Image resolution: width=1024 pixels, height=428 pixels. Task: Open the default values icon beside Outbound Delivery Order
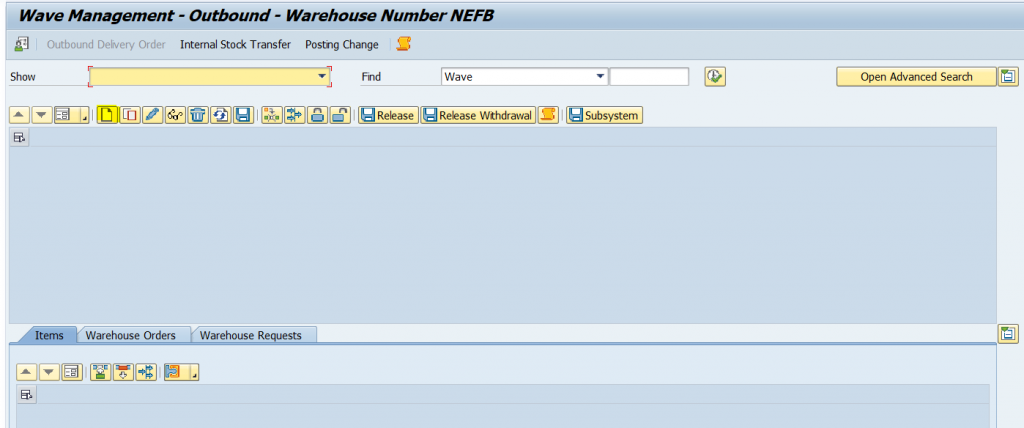click(x=22, y=44)
